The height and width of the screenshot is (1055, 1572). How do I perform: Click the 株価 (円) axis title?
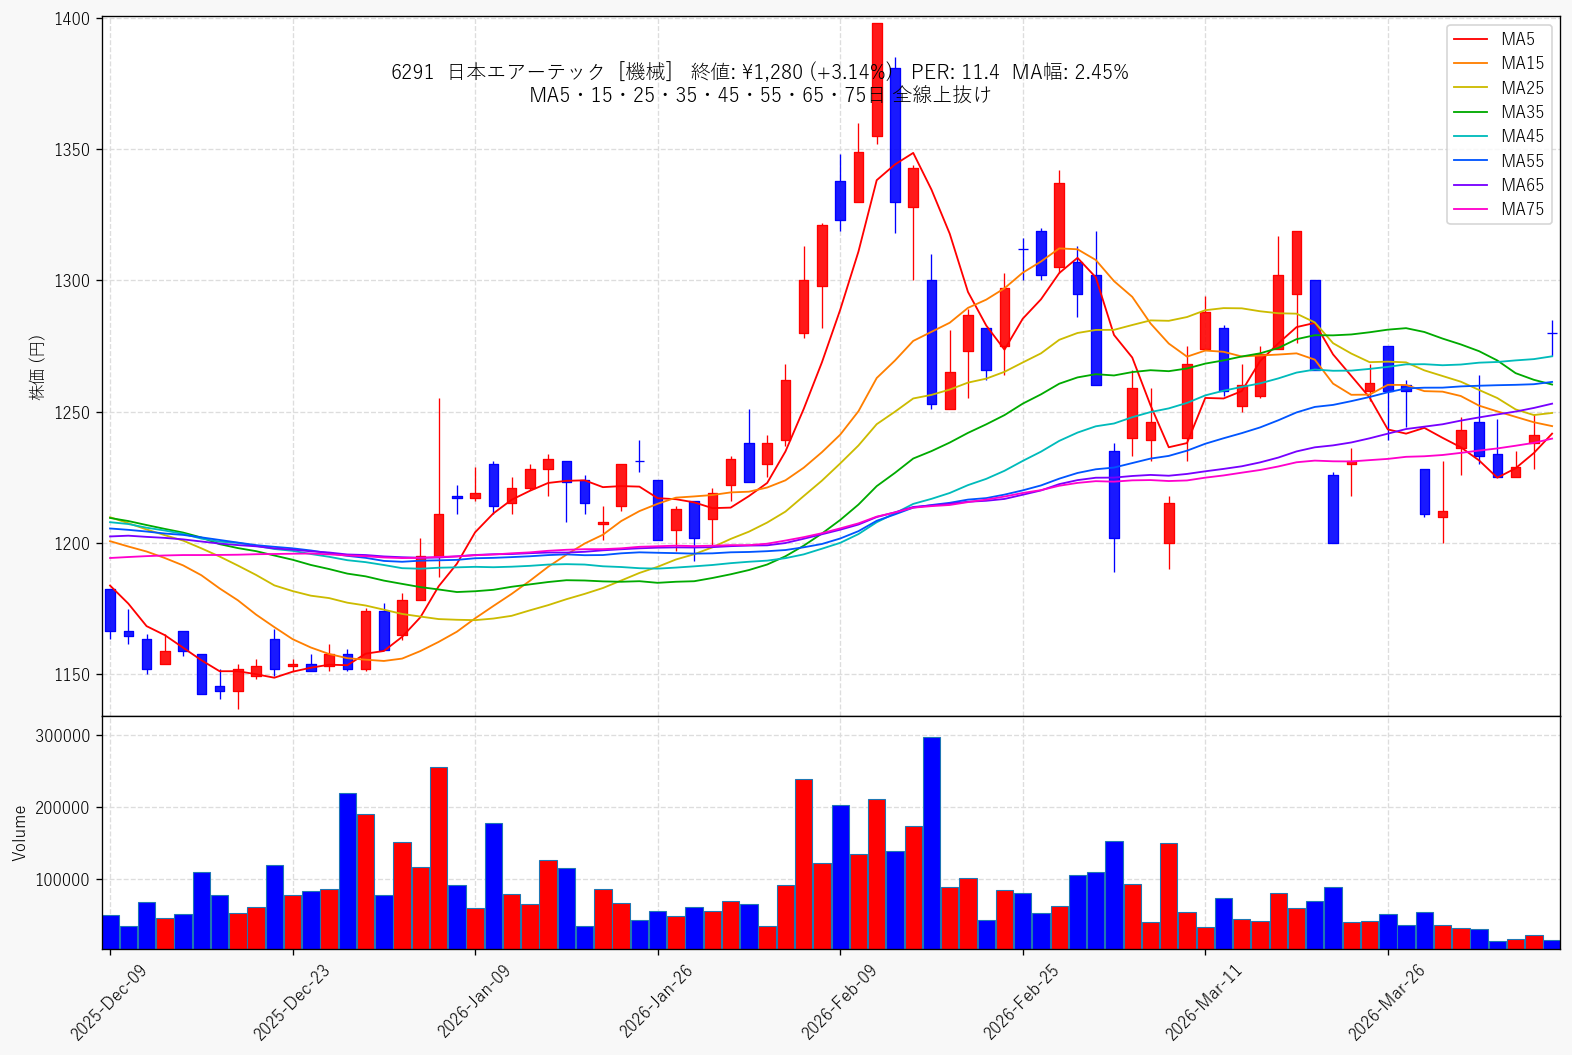(x=38, y=367)
